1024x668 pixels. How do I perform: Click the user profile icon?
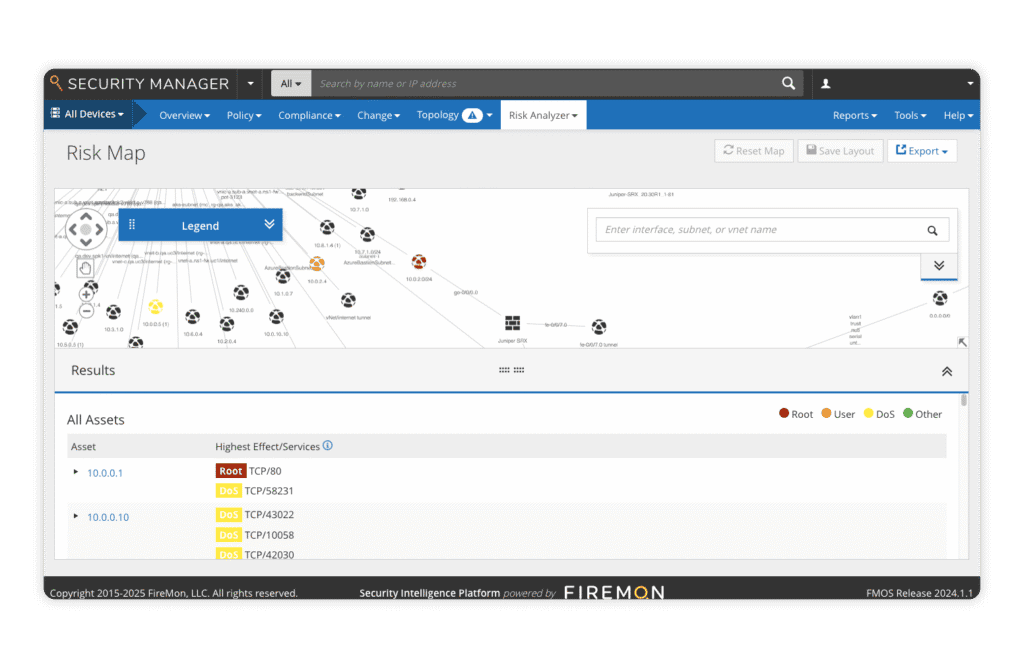tap(826, 83)
